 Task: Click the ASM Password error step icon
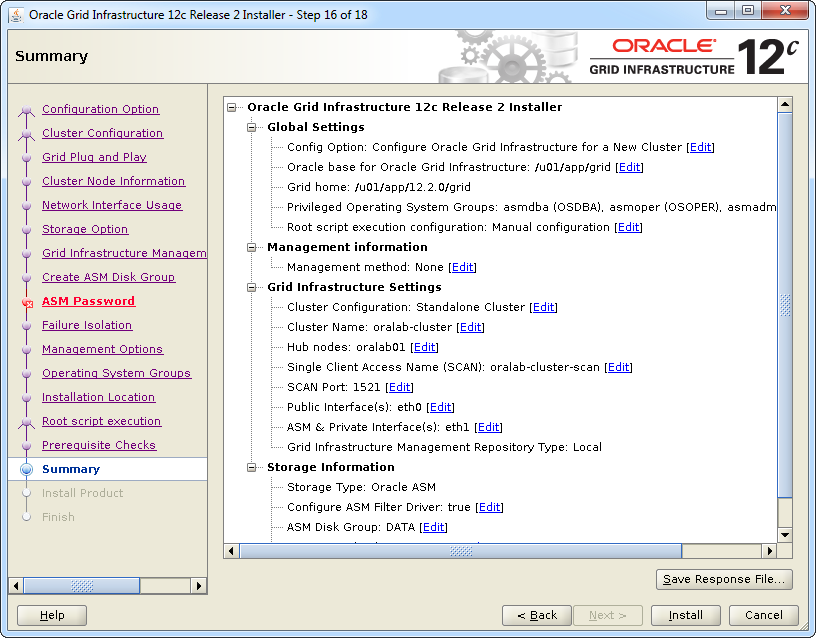click(27, 302)
